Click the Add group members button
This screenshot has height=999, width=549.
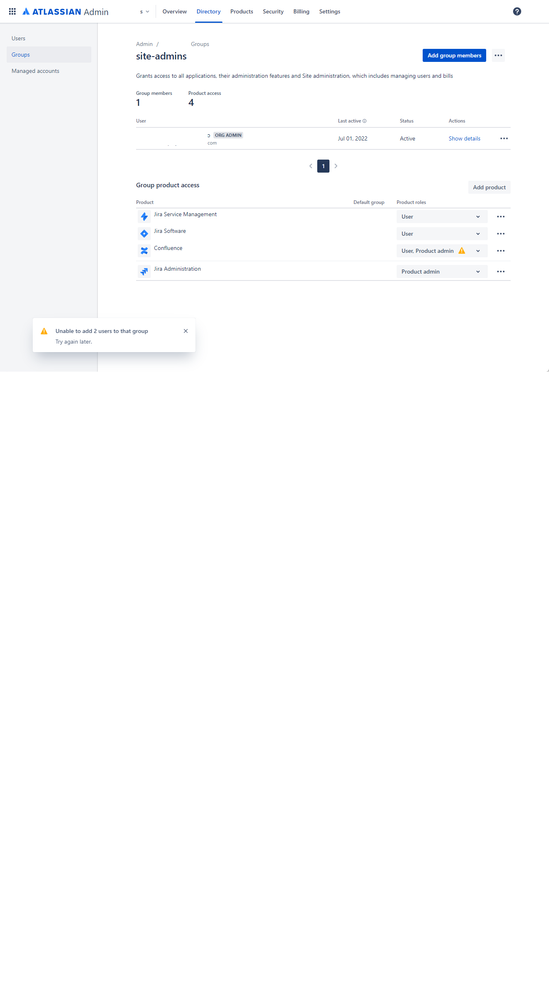click(454, 55)
